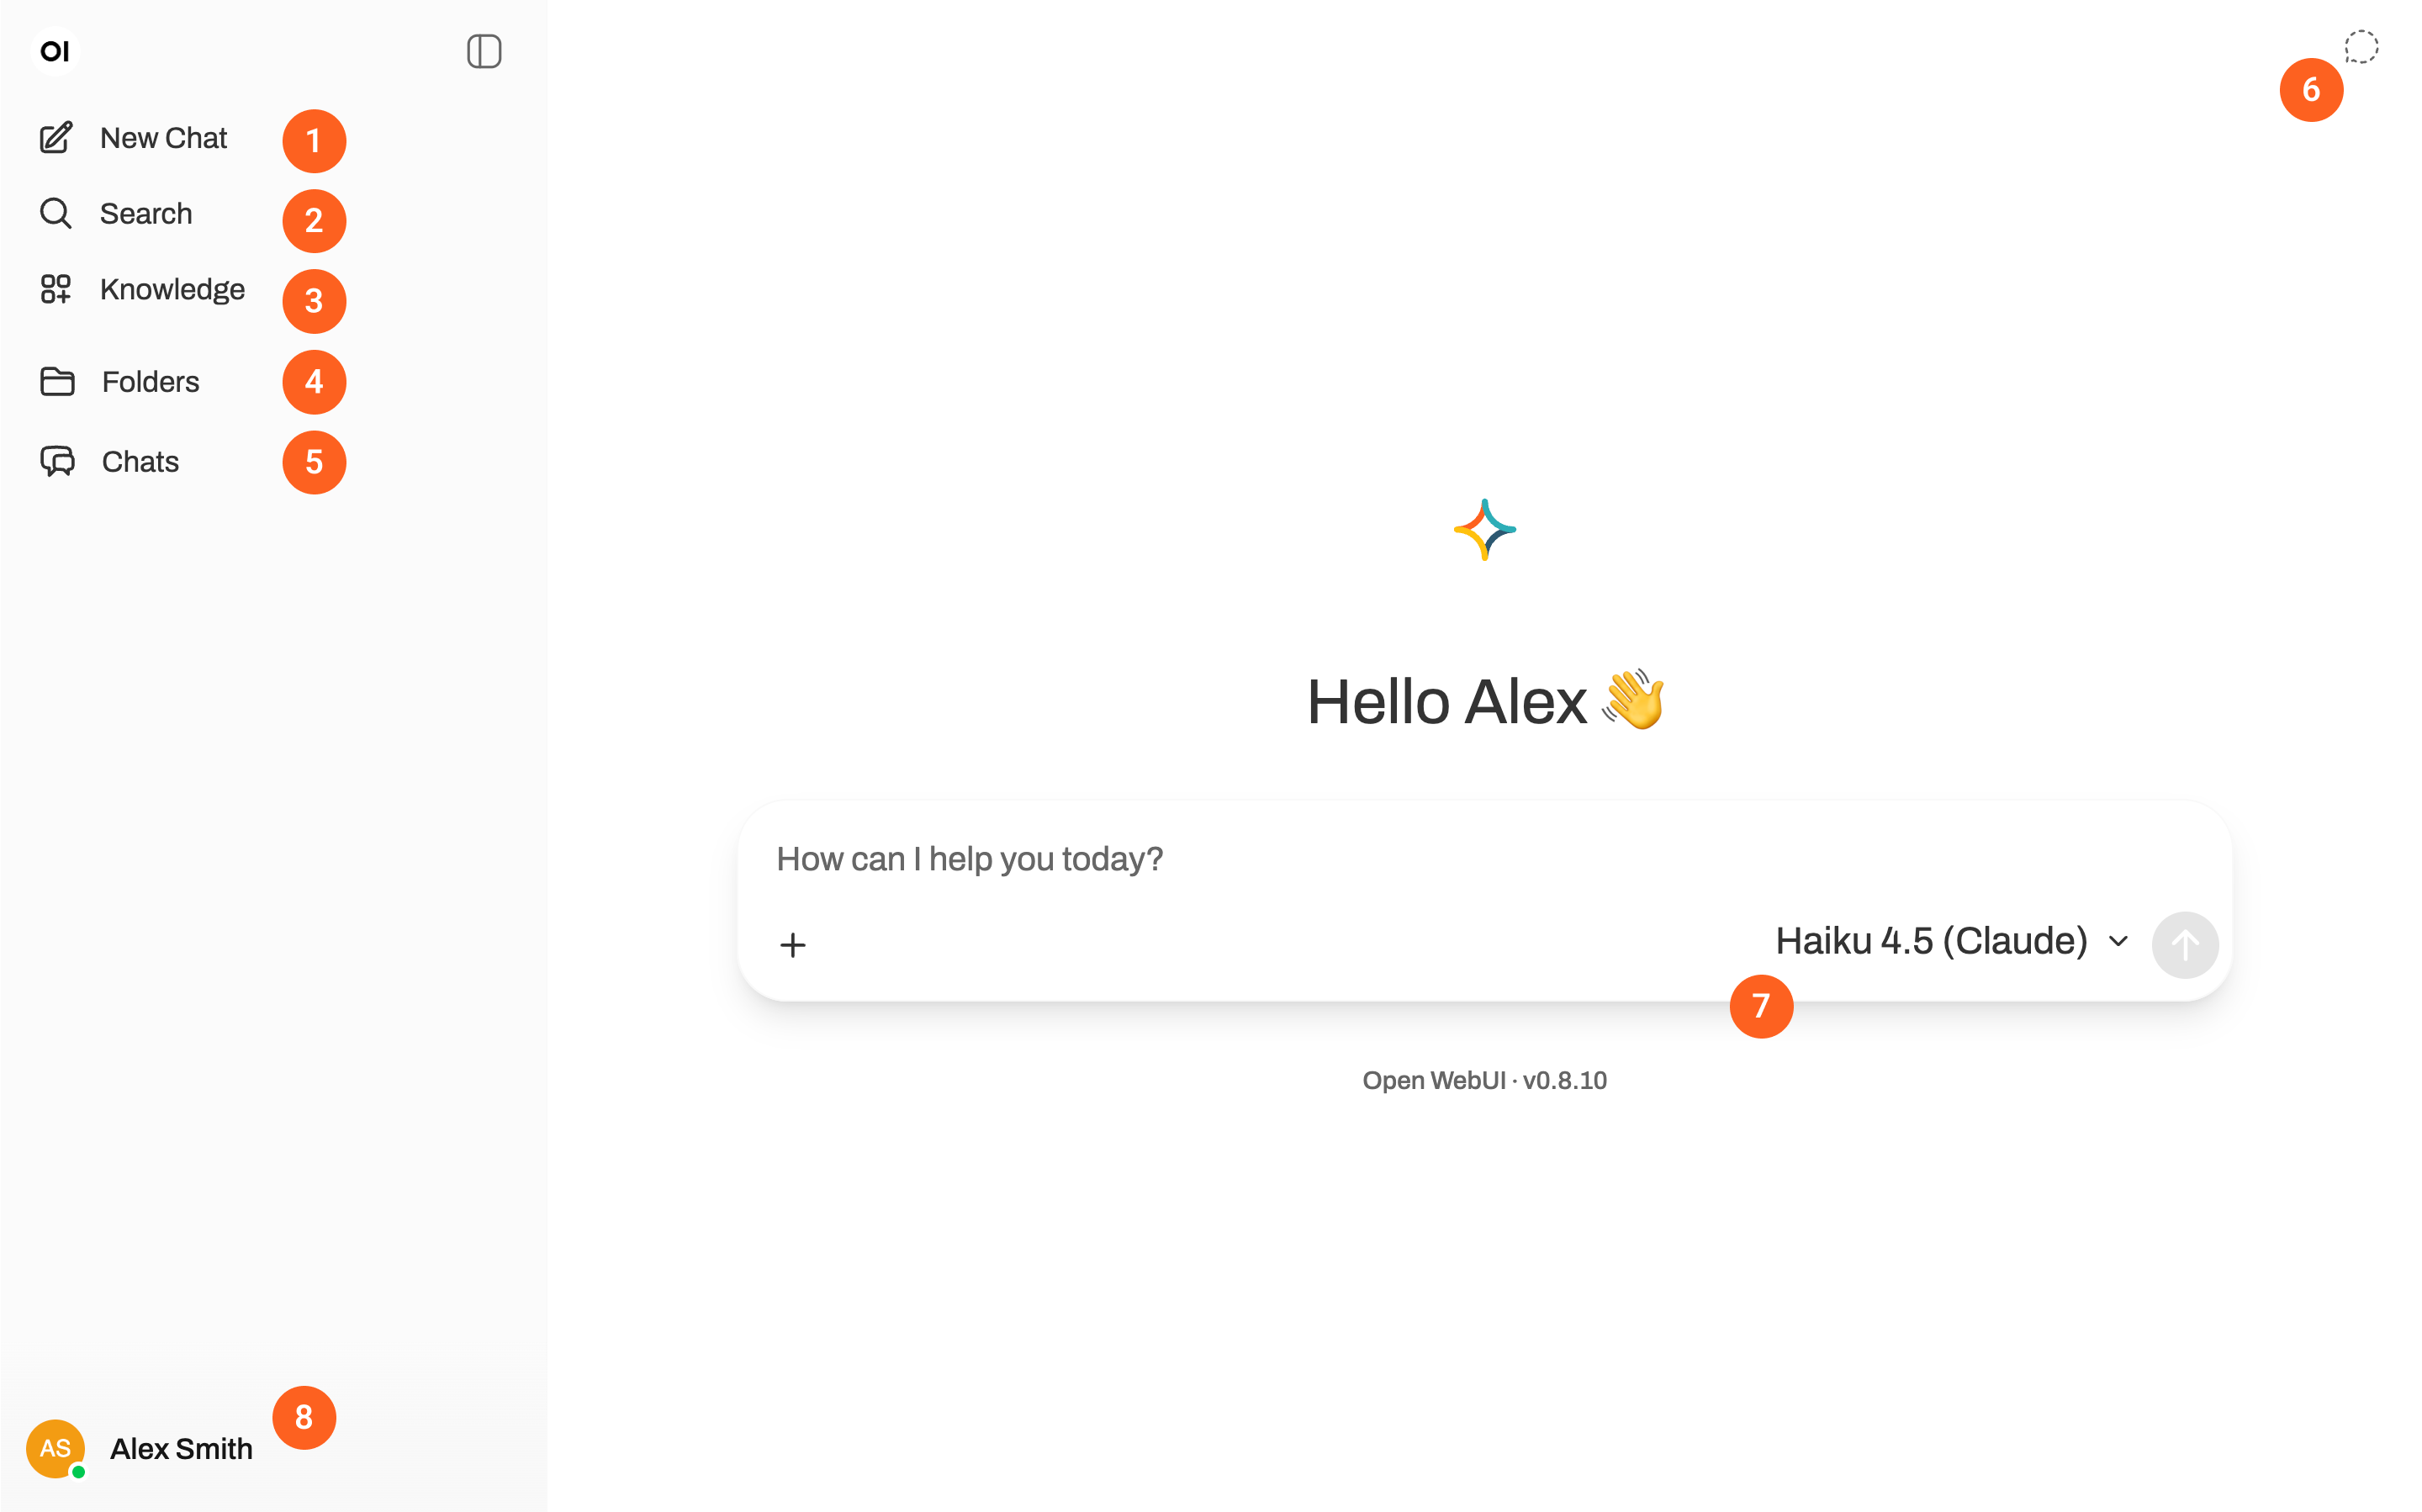Viewport: 2422px width, 1512px height.
Task: Open the Haiku 4.5 (Claude) model dropdown
Action: (1952, 941)
